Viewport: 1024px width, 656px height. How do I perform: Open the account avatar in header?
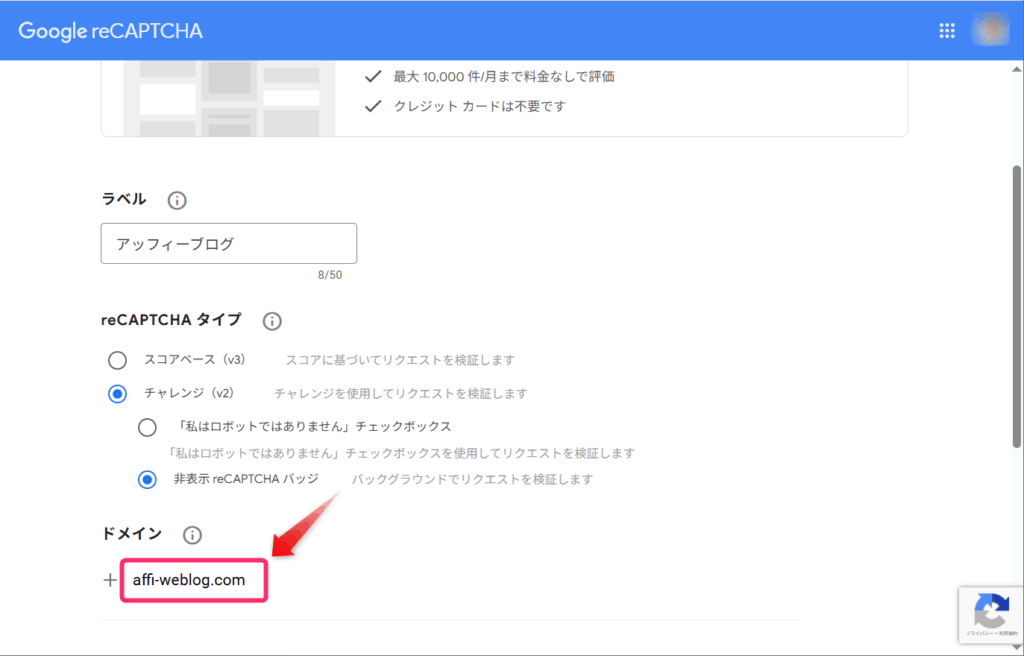click(x=991, y=30)
